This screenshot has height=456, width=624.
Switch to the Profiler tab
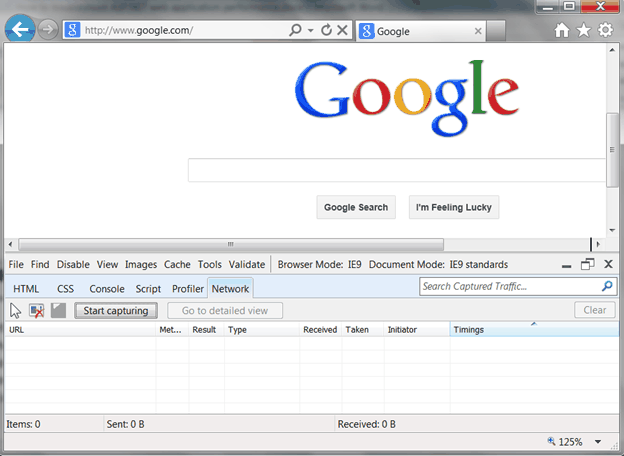pos(188,289)
